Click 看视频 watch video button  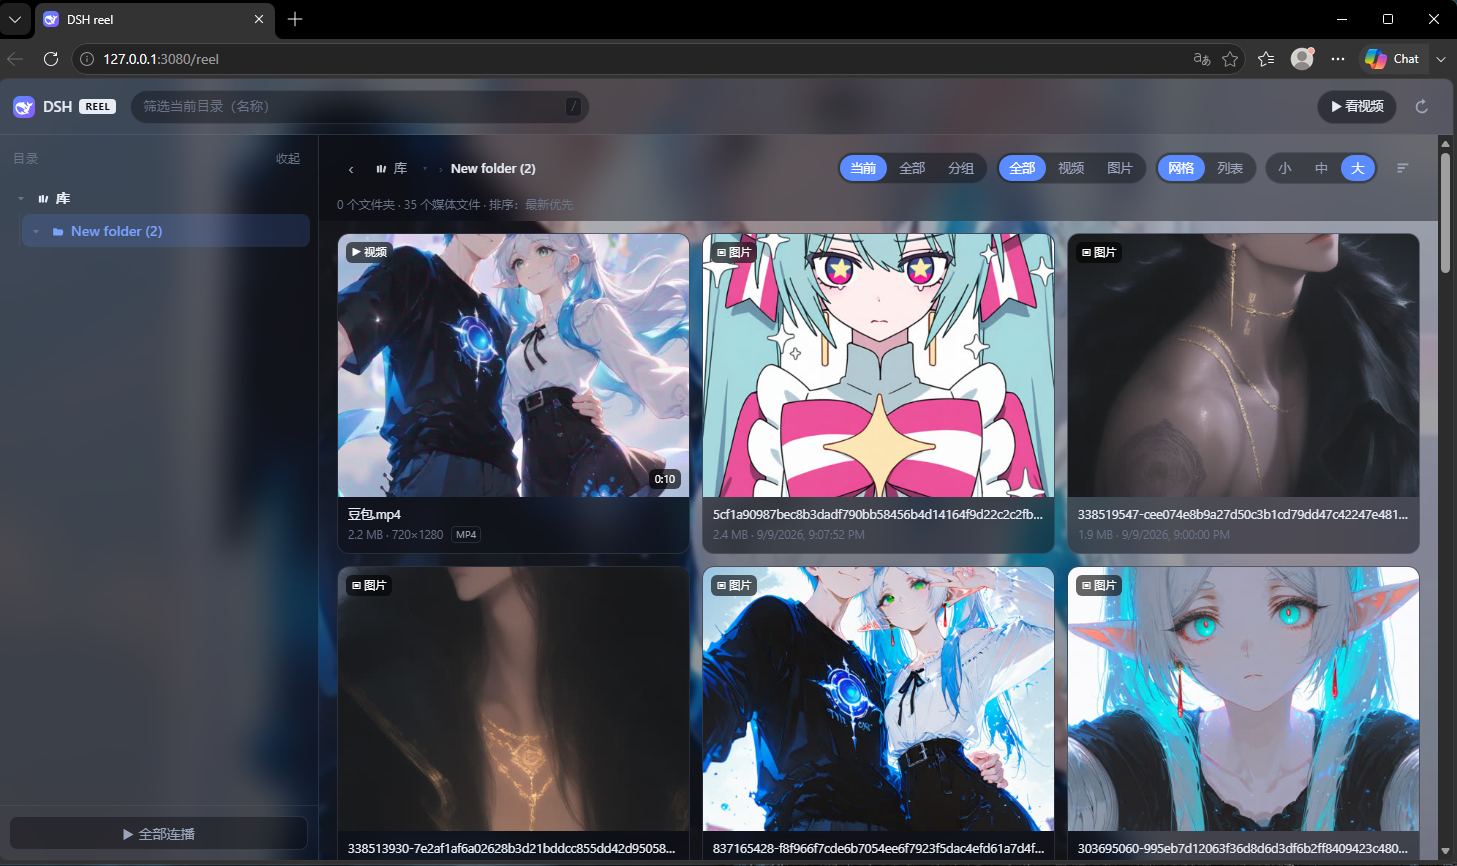[1357, 106]
